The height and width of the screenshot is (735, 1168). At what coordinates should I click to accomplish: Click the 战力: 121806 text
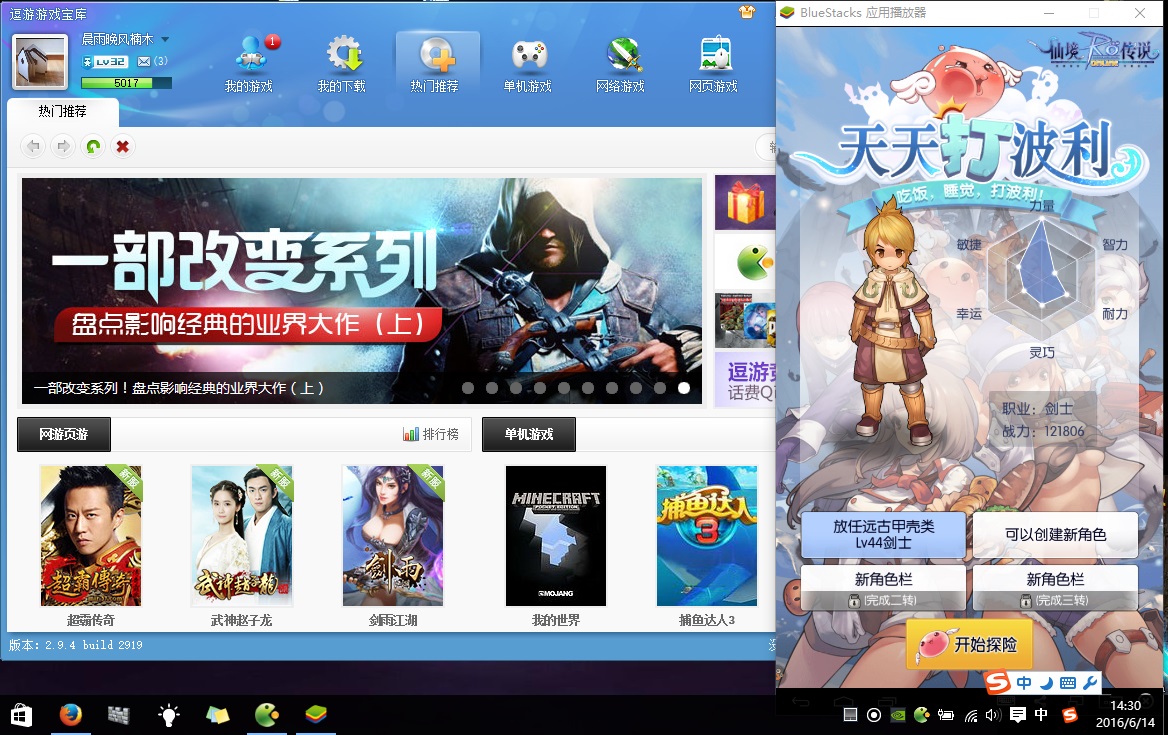1043,431
